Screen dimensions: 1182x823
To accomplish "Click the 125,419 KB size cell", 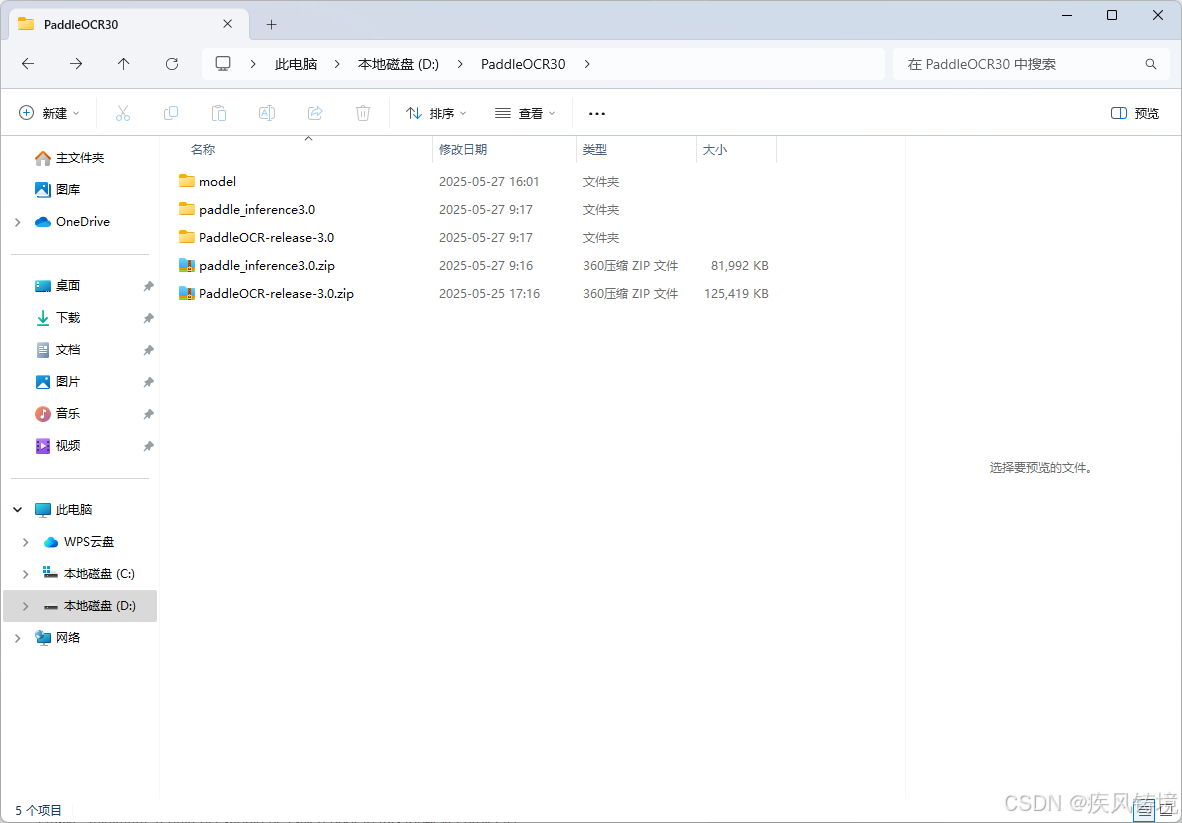I will coord(736,293).
